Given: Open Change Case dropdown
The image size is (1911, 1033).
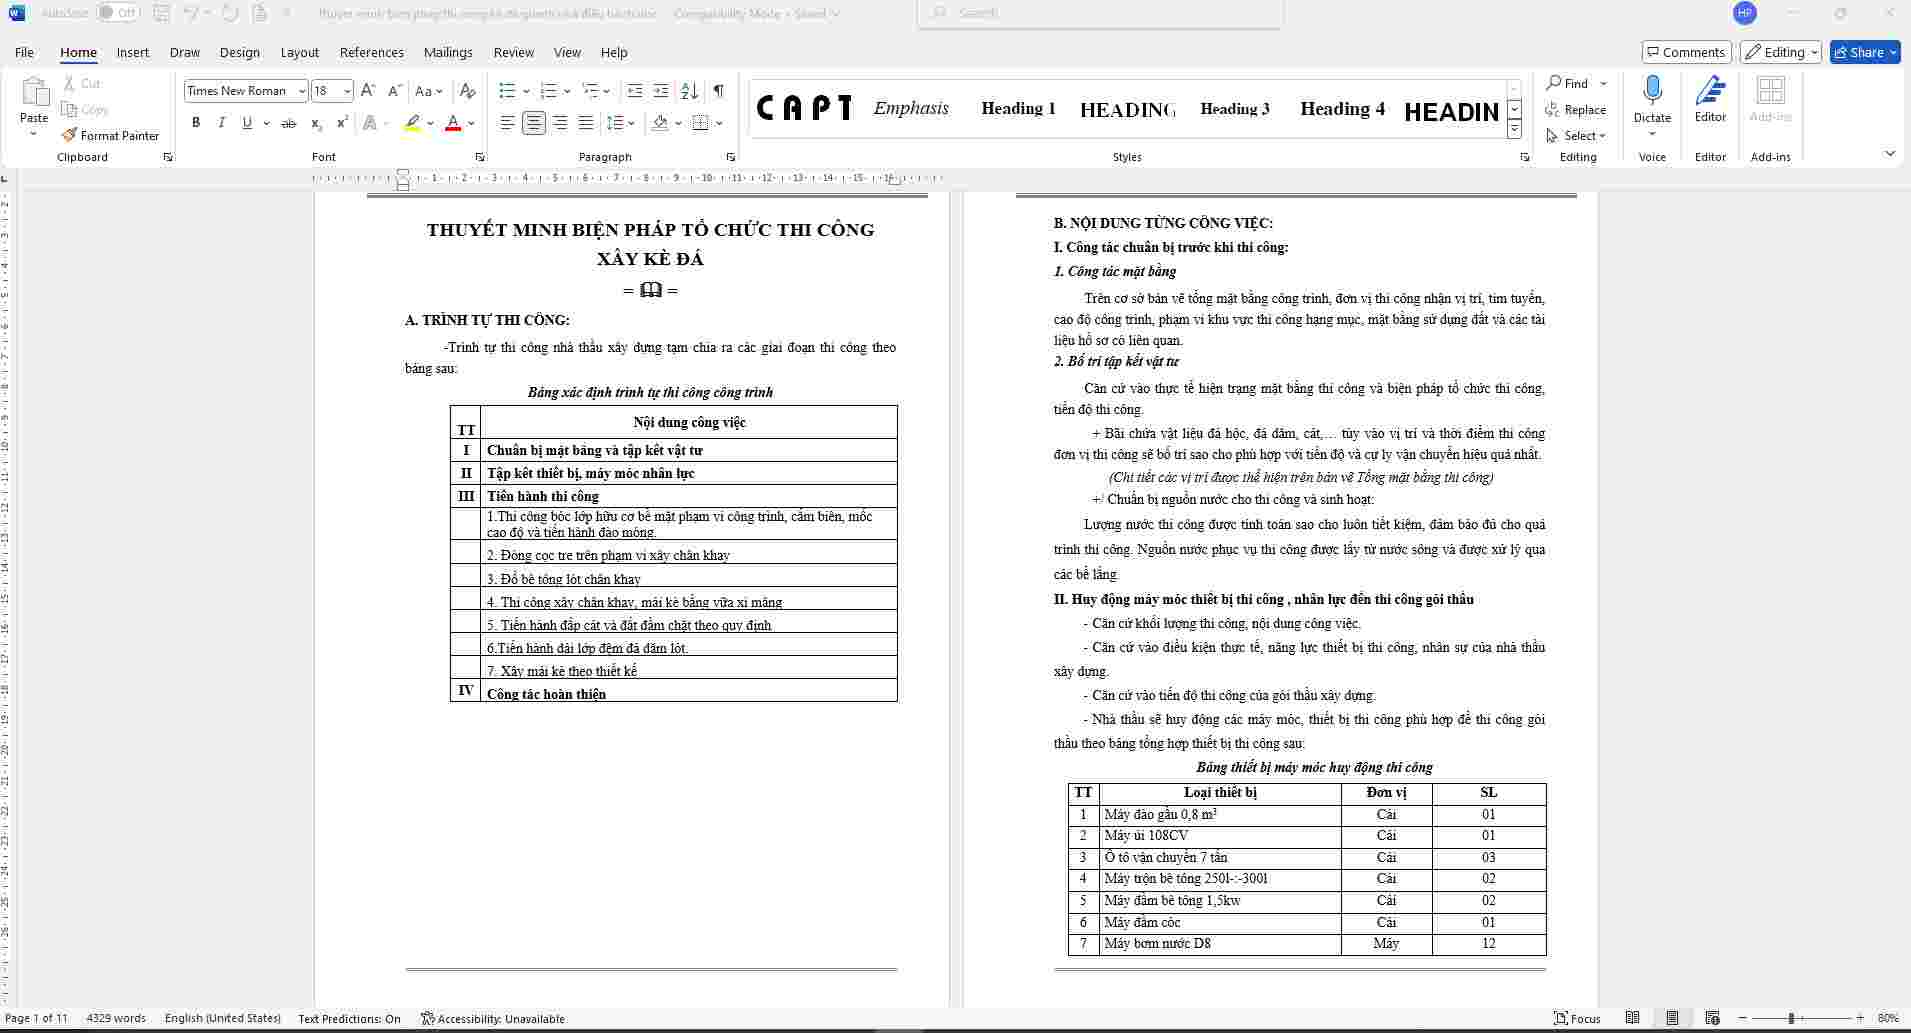Looking at the screenshot, I should pos(429,91).
